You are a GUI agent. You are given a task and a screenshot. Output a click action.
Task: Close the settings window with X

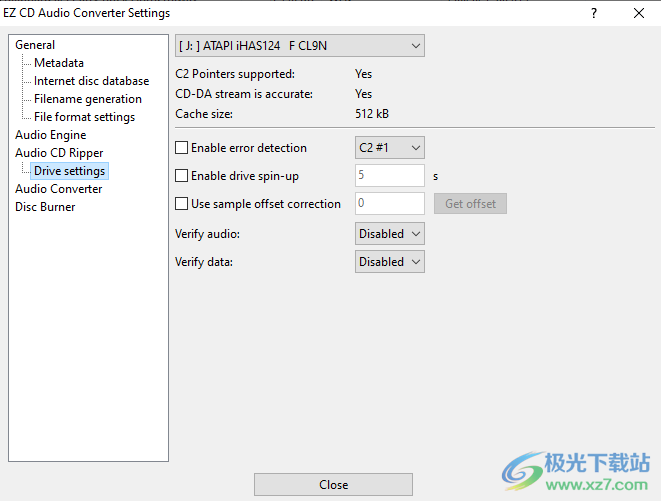pos(639,13)
